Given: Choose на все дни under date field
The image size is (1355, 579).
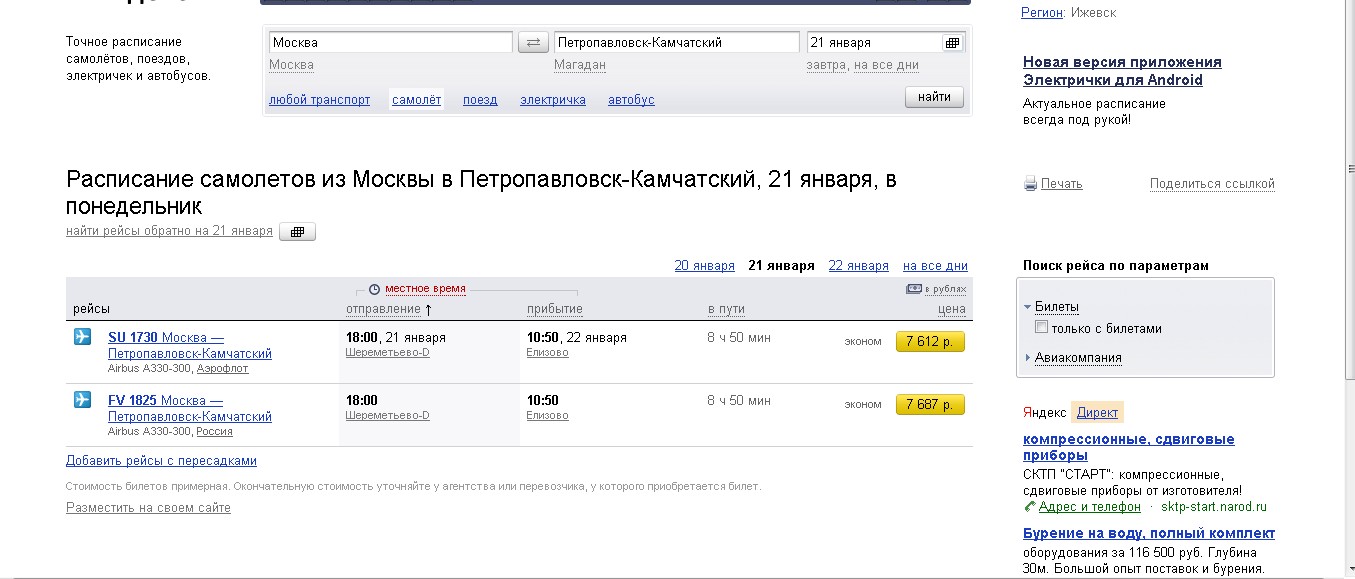Looking at the screenshot, I should tap(885, 65).
